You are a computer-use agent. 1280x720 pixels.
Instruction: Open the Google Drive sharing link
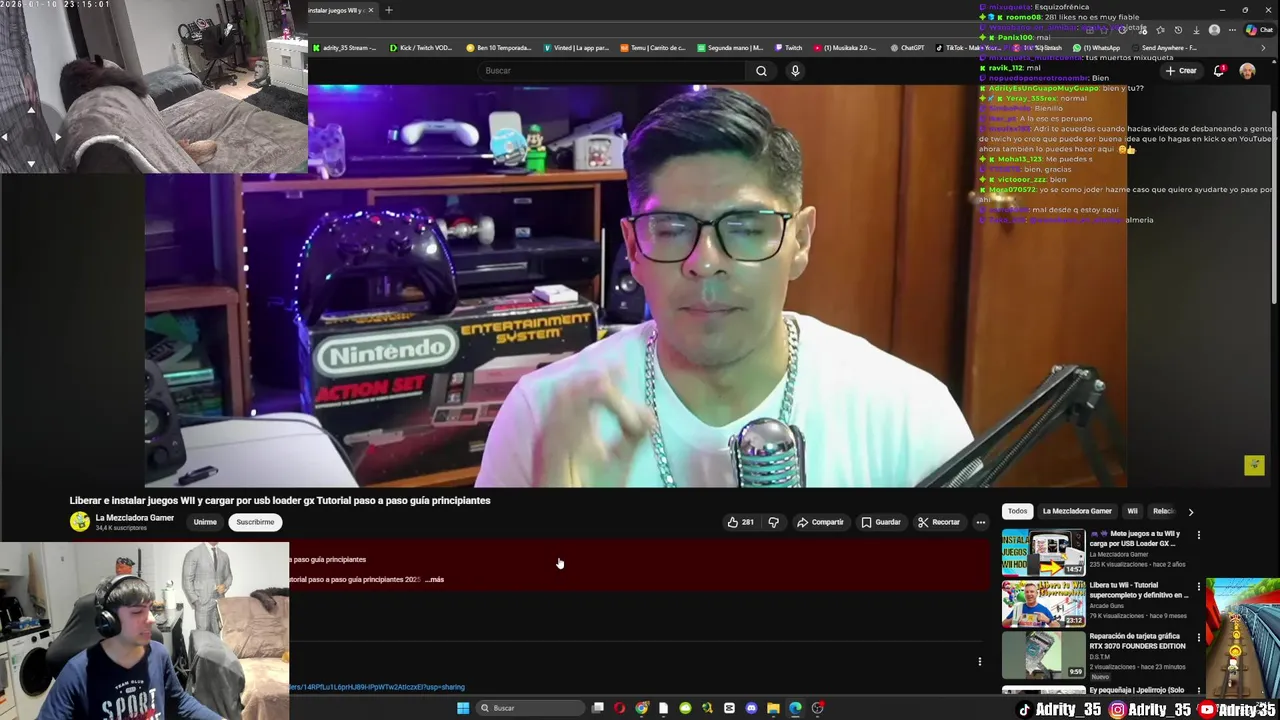[x=377, y=687]
